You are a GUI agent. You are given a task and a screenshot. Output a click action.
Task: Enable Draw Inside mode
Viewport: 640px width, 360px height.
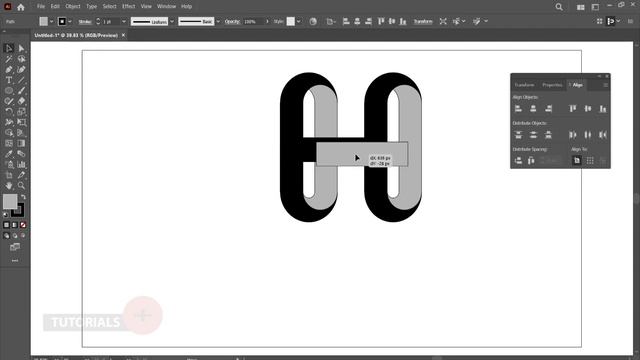click(23, 236)
